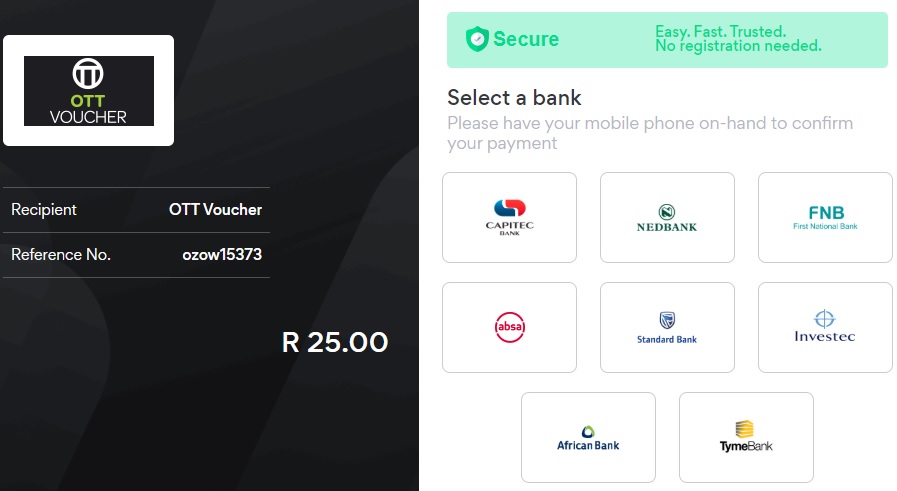Click the 'Select a bank' heading
The width and height of the screenshot is (897, 491).
(x=514, y=98)
